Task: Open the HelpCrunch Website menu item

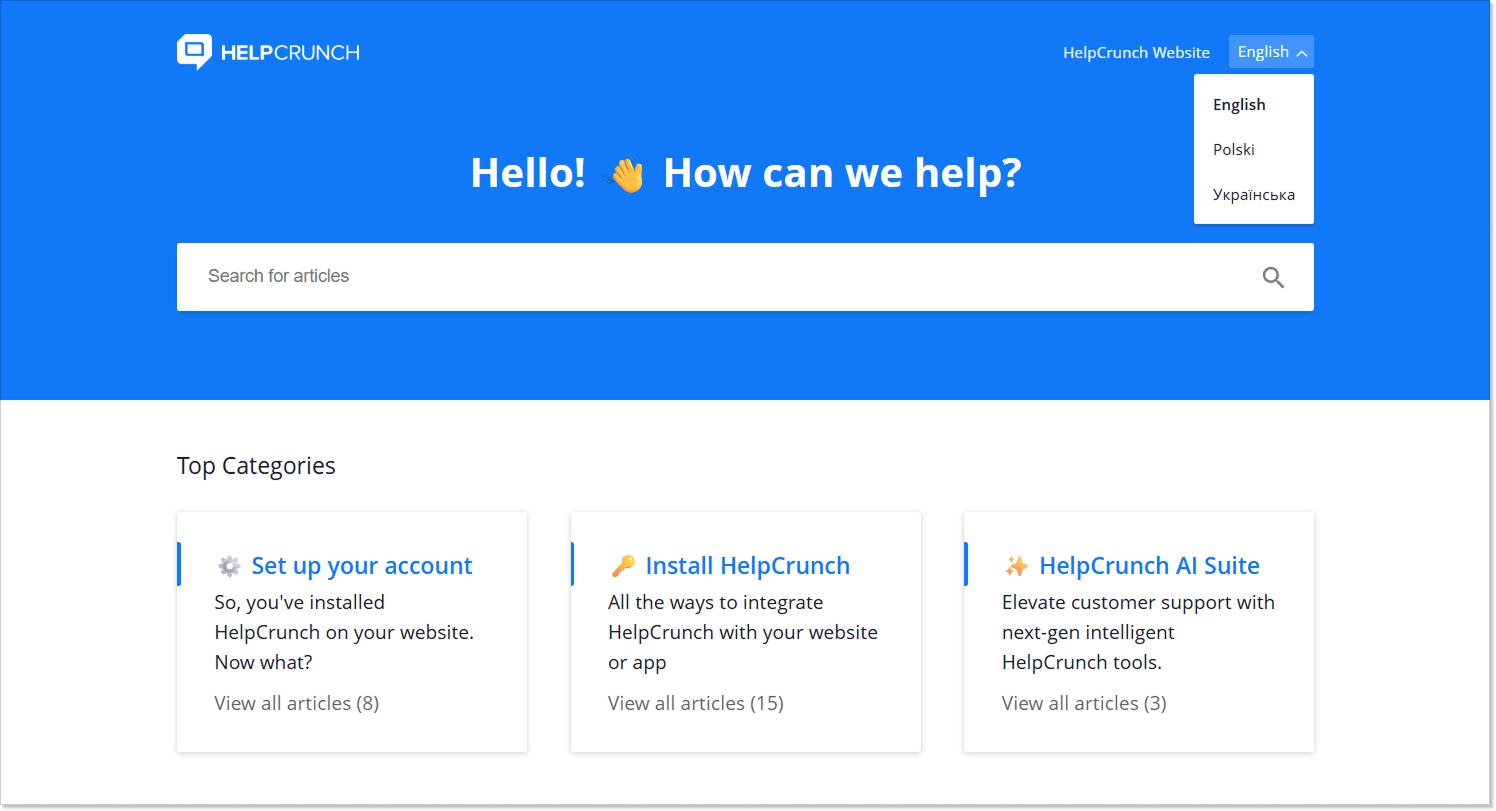Action: click(1136, 52)
